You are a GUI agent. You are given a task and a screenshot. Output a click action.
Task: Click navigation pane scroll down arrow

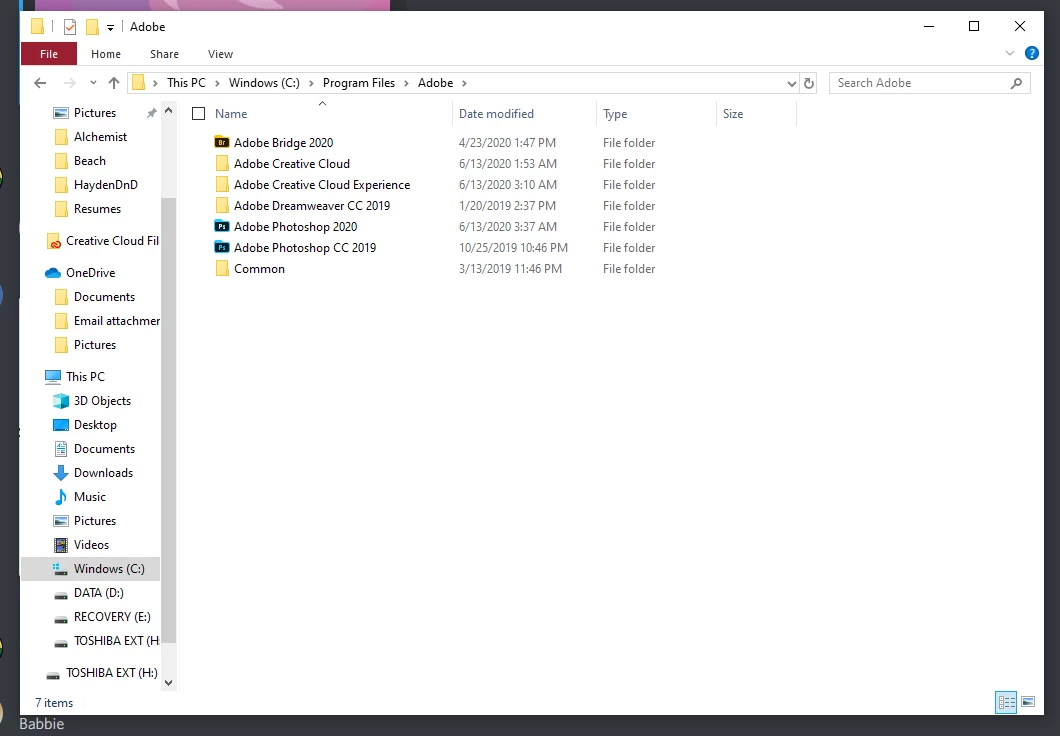pyautogui.click(x=168, y=683)
